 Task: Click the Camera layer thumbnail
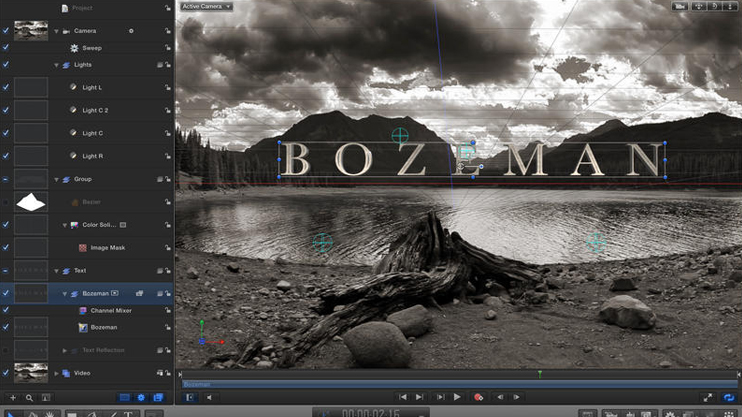point(31,31)
